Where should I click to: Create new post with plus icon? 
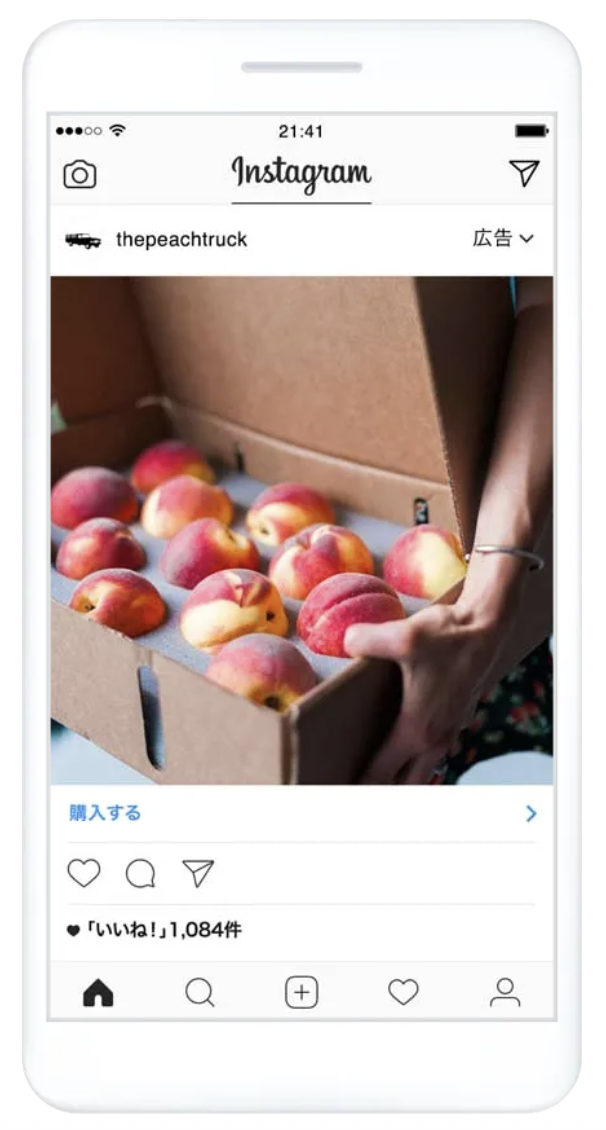(x=301, y=992)
